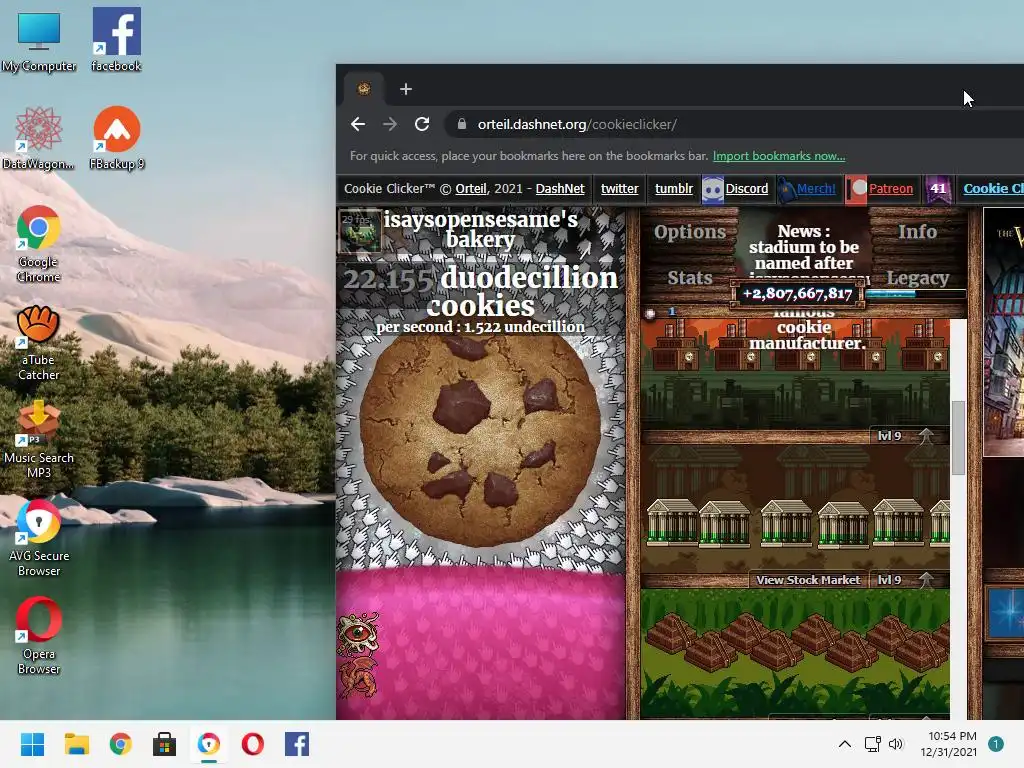Click View Stock Market button
The image size is (1024, 768).
[808, 580]
